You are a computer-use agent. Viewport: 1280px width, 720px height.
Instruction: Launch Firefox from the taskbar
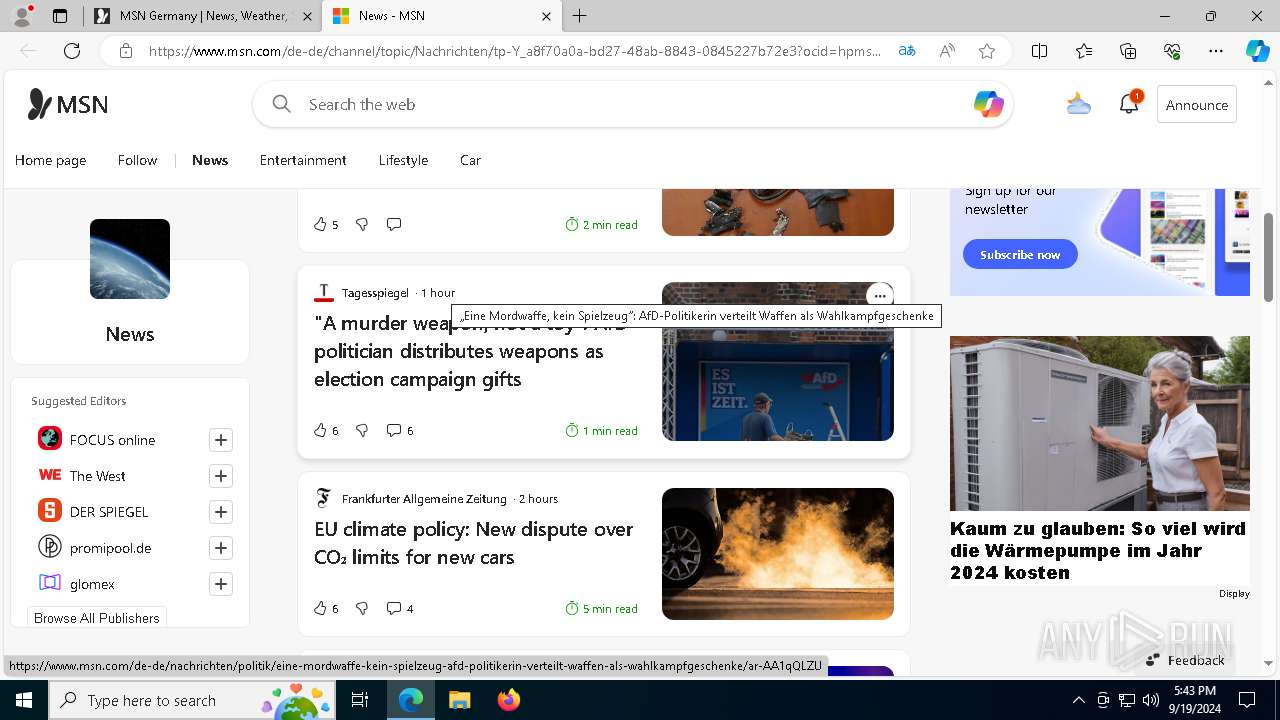509,700
